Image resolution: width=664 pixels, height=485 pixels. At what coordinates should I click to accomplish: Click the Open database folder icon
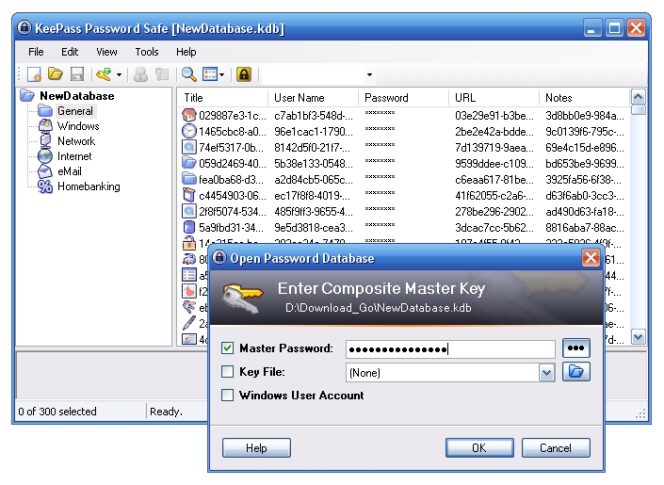[x=55, y=75]
